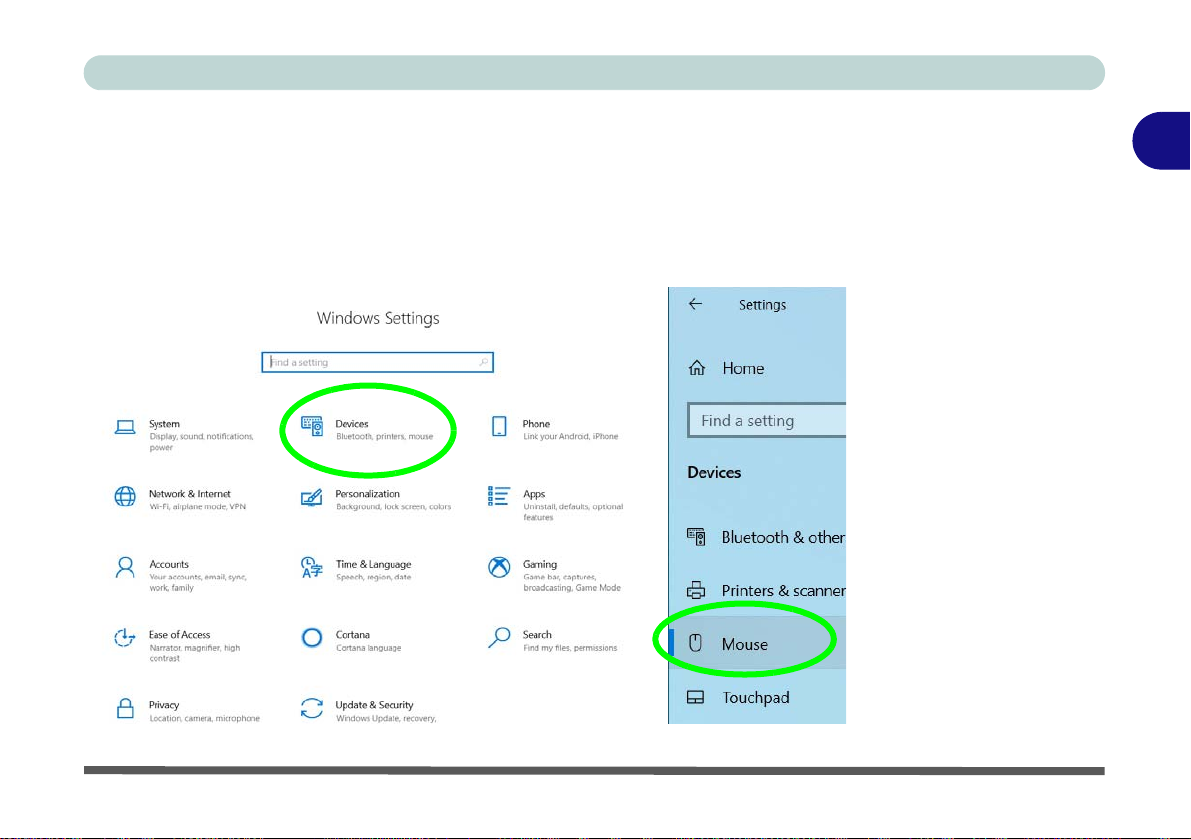
Task: Open Cortana circle icon
Action: [x=311, y=638]
